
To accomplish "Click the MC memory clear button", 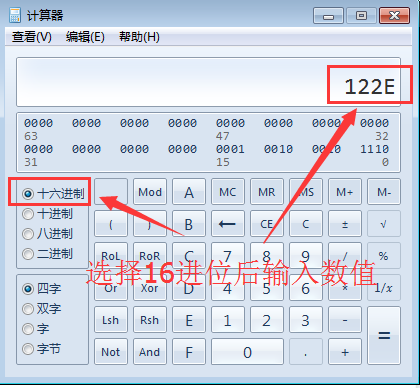I will tap(228, 192).
